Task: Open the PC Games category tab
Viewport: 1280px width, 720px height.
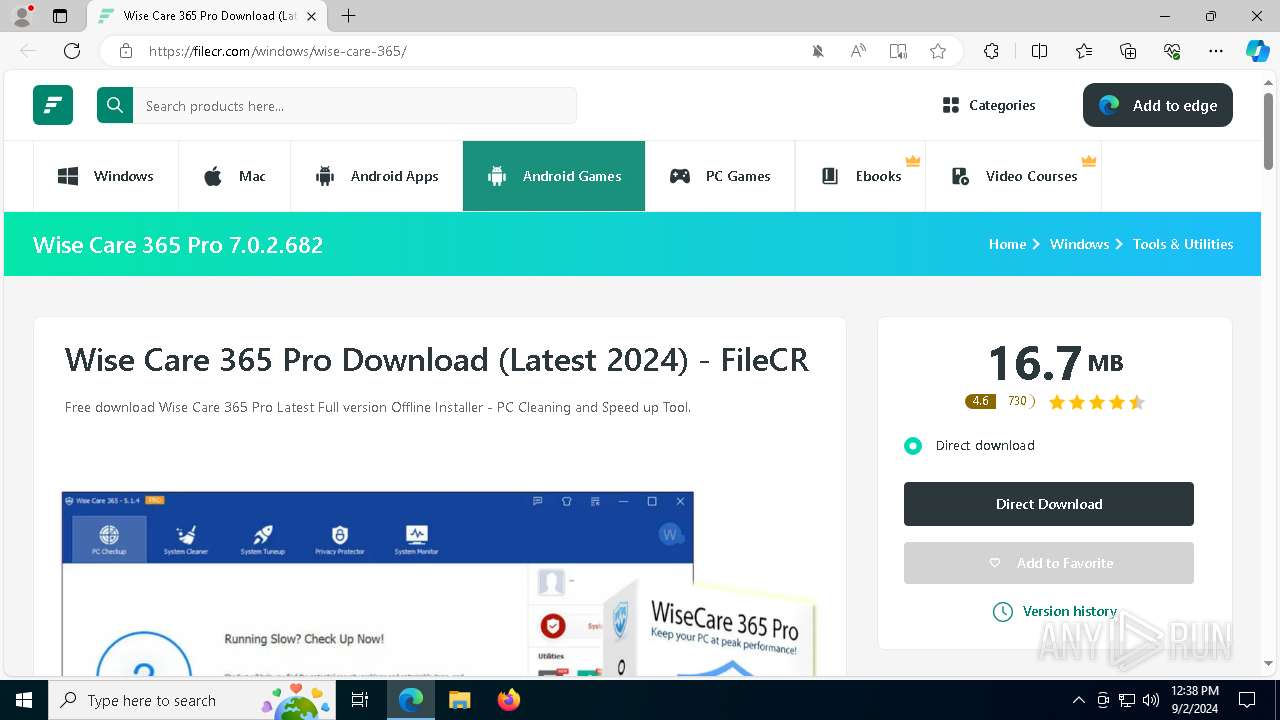Action: tap(720, 176)
